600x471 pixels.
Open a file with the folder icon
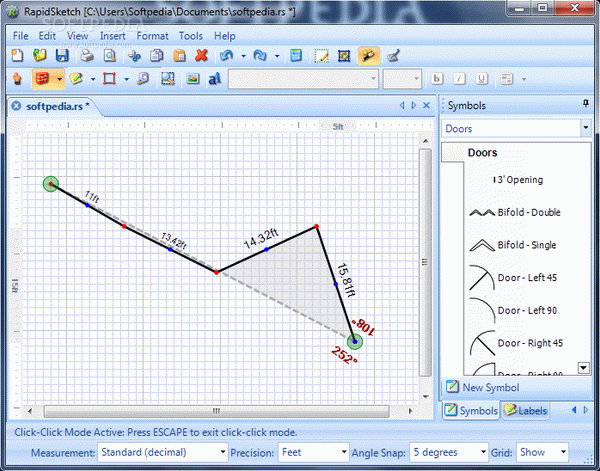[39, 56]
